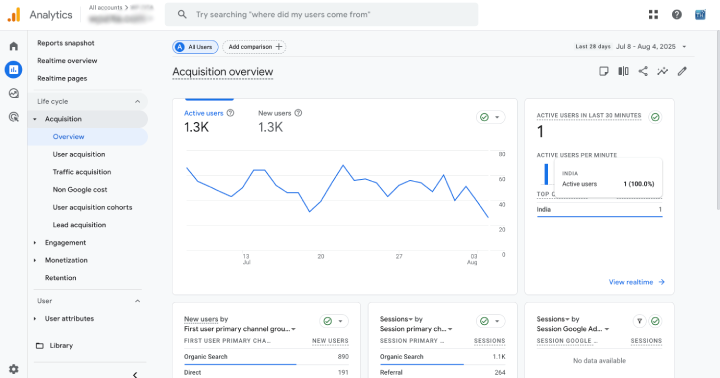This screenshot has width=720, height=378.
Task: Click the Referral row in Sessions card
Action: tap(442, 372)
